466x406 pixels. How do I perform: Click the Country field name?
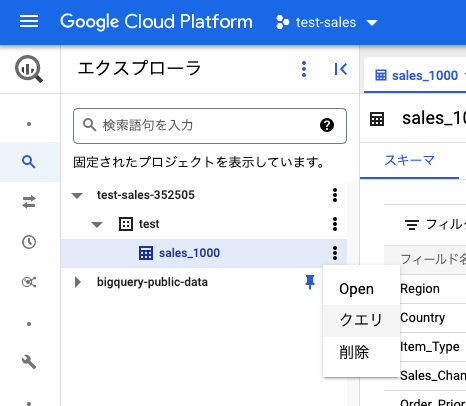[x=422, y=318]
